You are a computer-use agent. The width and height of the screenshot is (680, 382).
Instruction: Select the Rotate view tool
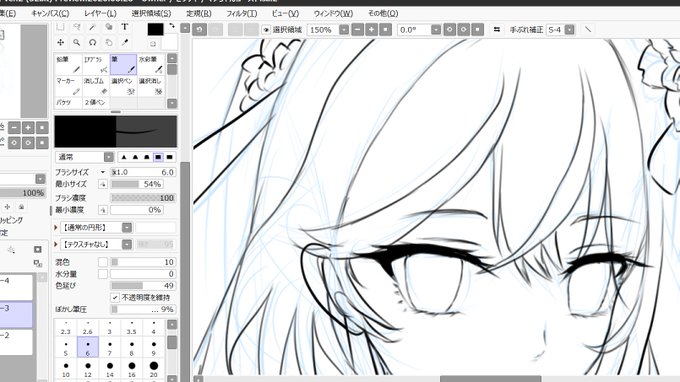[93, 42]
